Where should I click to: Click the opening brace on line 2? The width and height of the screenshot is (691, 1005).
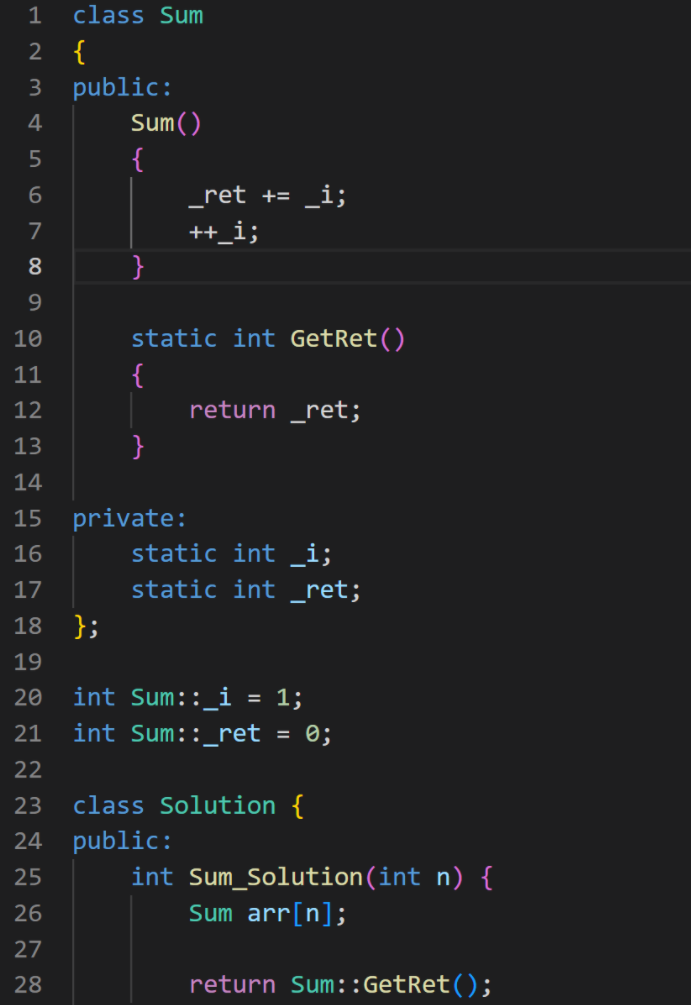pos(79,52)
